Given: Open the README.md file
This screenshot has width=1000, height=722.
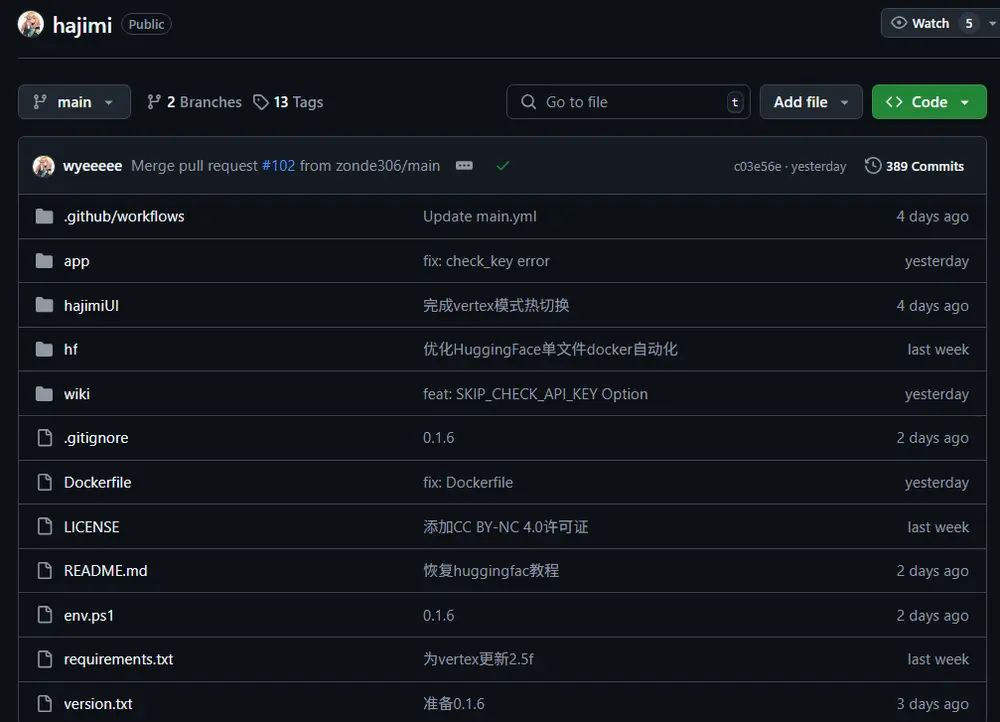Looking at the screenshot, I should tap(106, 570).
